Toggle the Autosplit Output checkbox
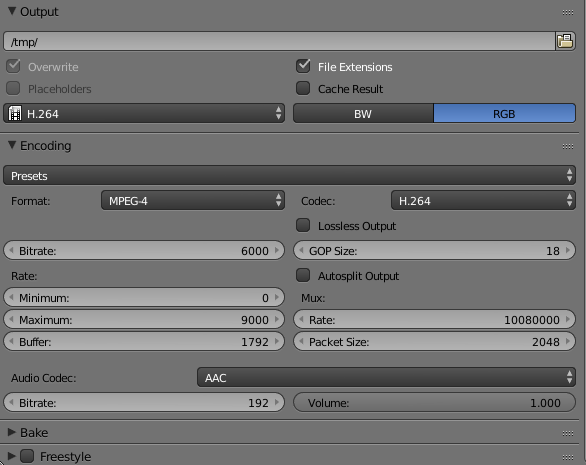The width and height of the screenshot is (586, 465). 303,275
